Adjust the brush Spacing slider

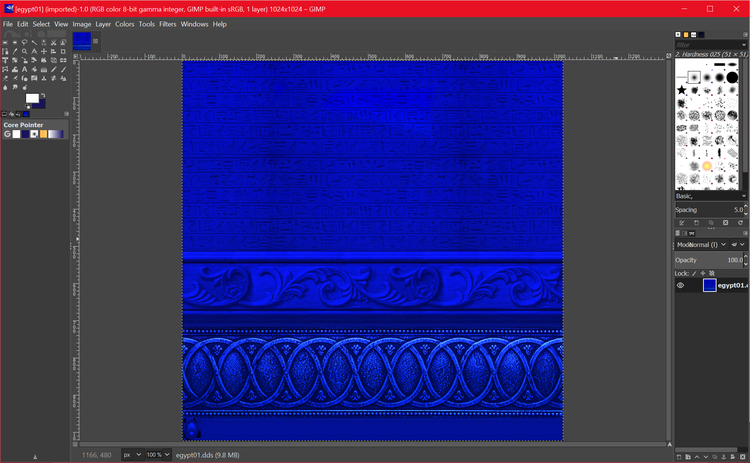(x=708, y=210)
